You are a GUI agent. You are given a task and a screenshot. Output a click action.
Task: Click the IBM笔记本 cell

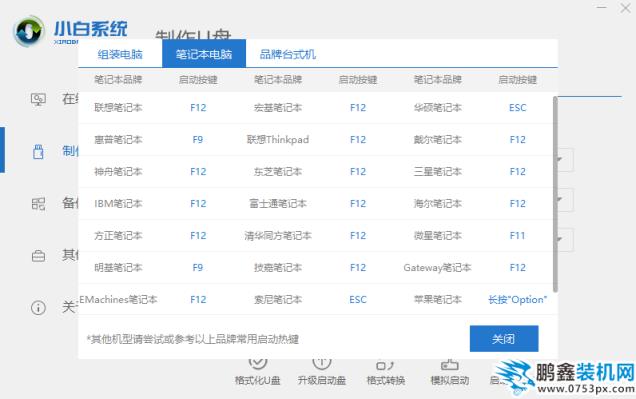pyautogui.click(x=118, y=204)
